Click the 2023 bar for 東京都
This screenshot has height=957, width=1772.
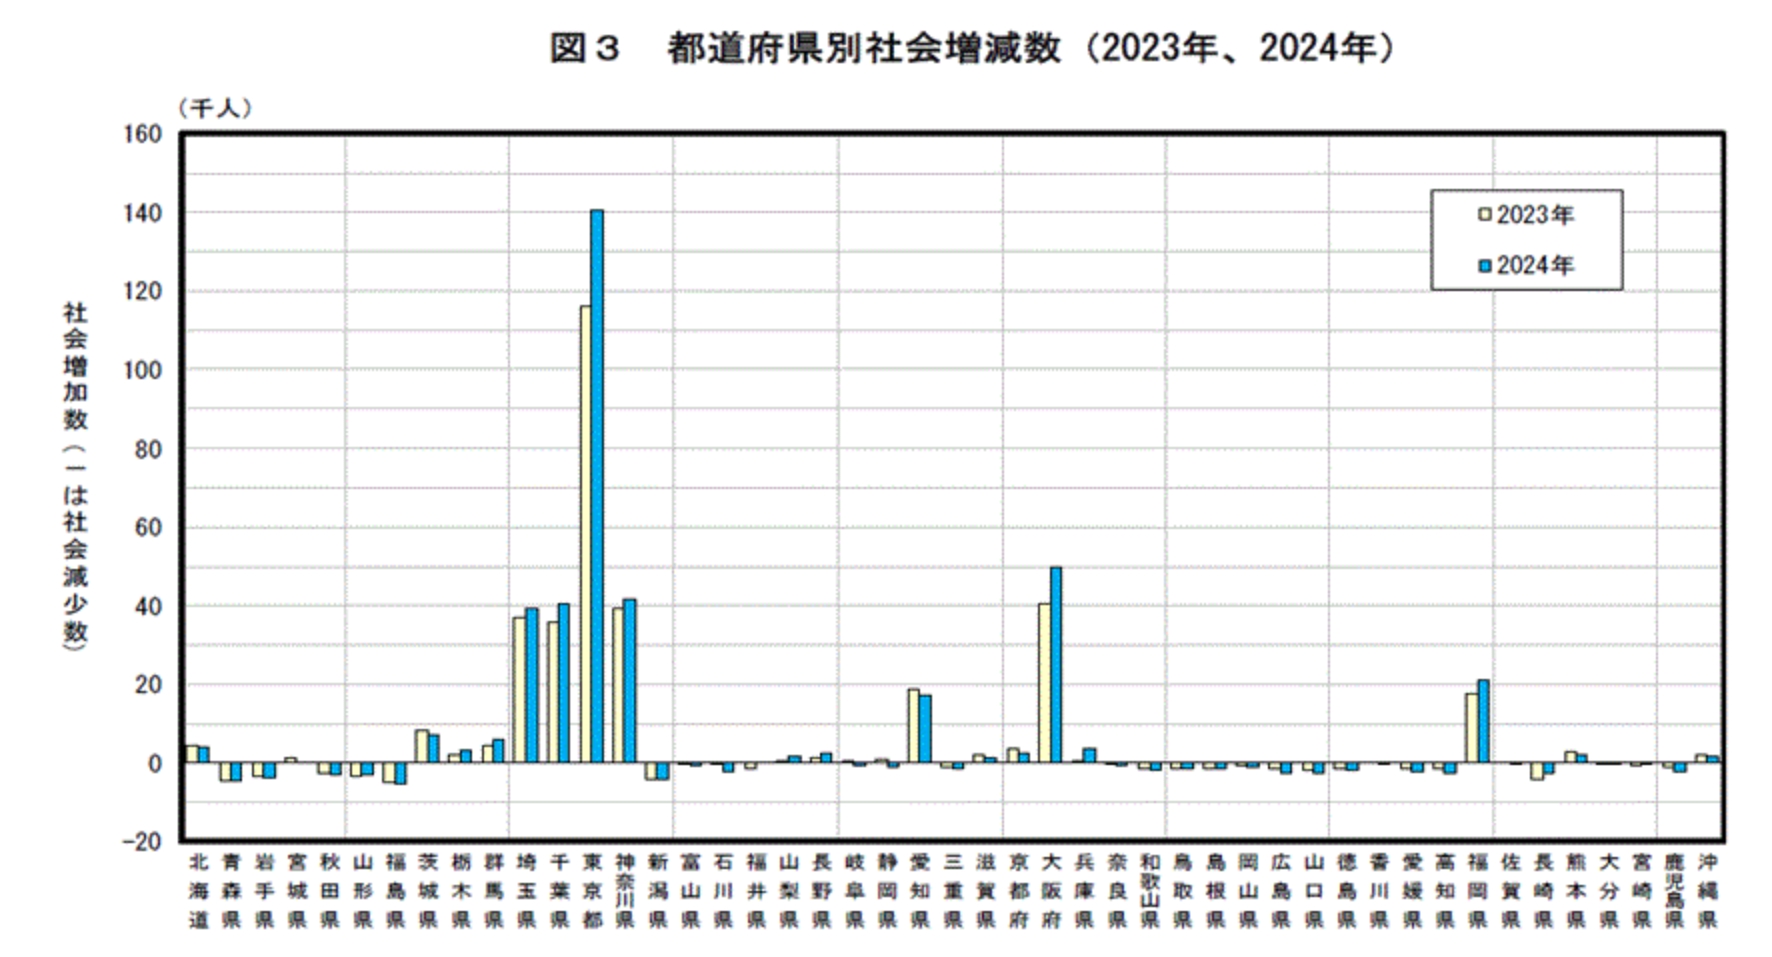586,534
